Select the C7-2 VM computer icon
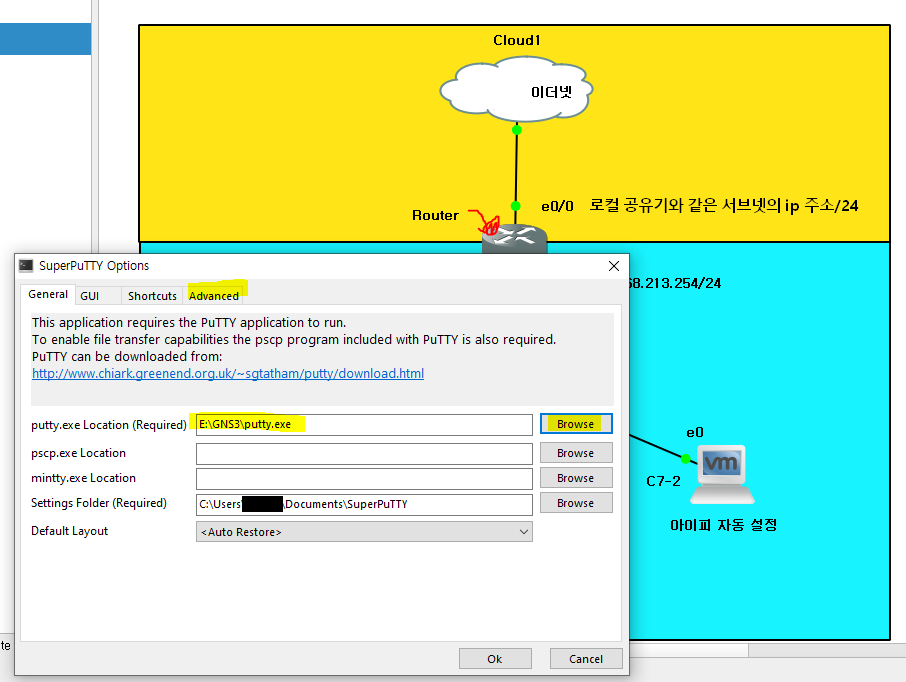Image resolution: width=906 pixels, height=682 pixels. pos(722,474)
